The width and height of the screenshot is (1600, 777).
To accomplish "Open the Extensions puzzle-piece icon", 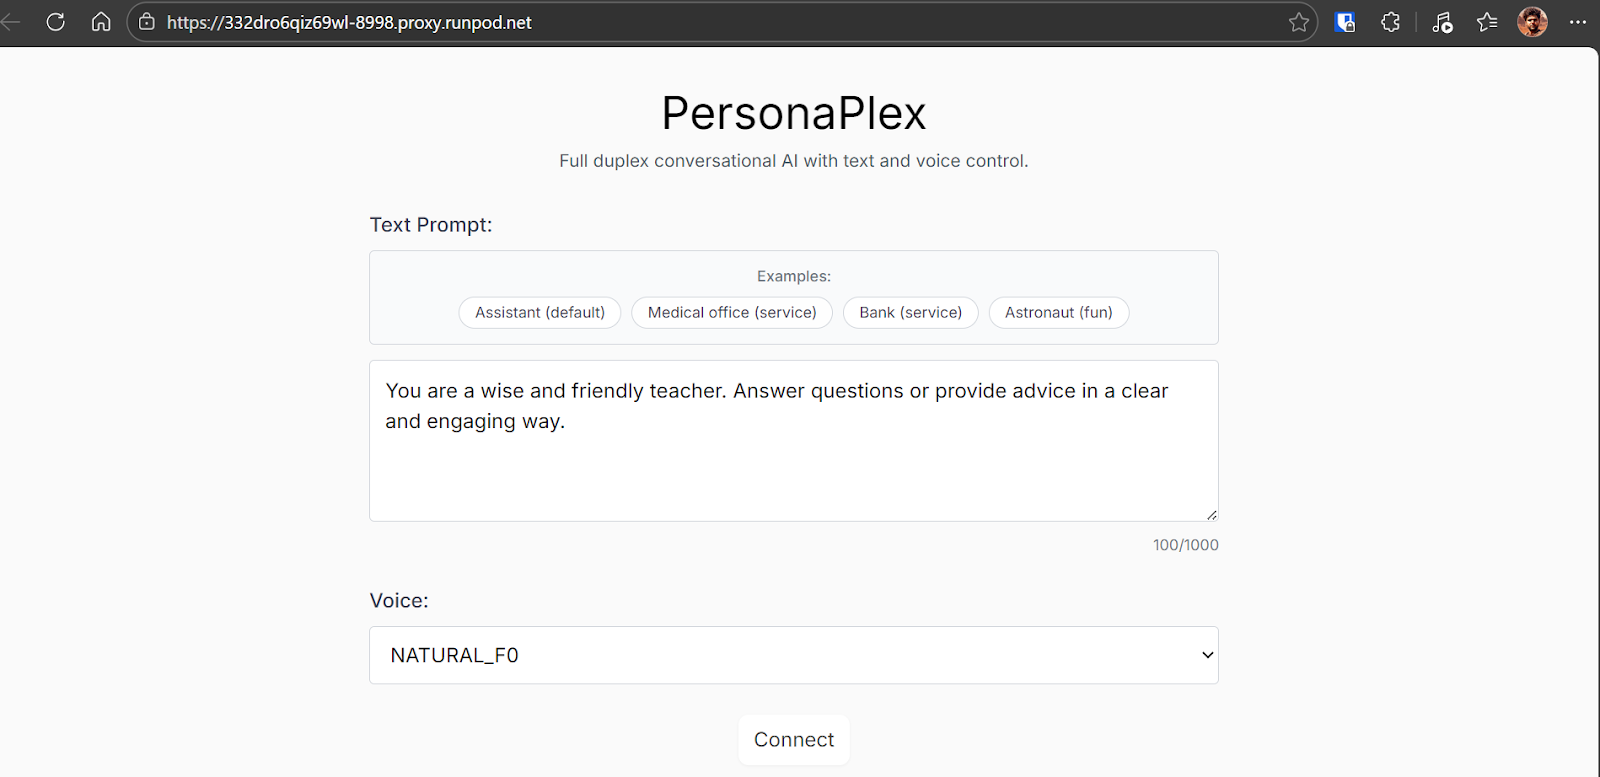I will click(x=1390, y=22).
